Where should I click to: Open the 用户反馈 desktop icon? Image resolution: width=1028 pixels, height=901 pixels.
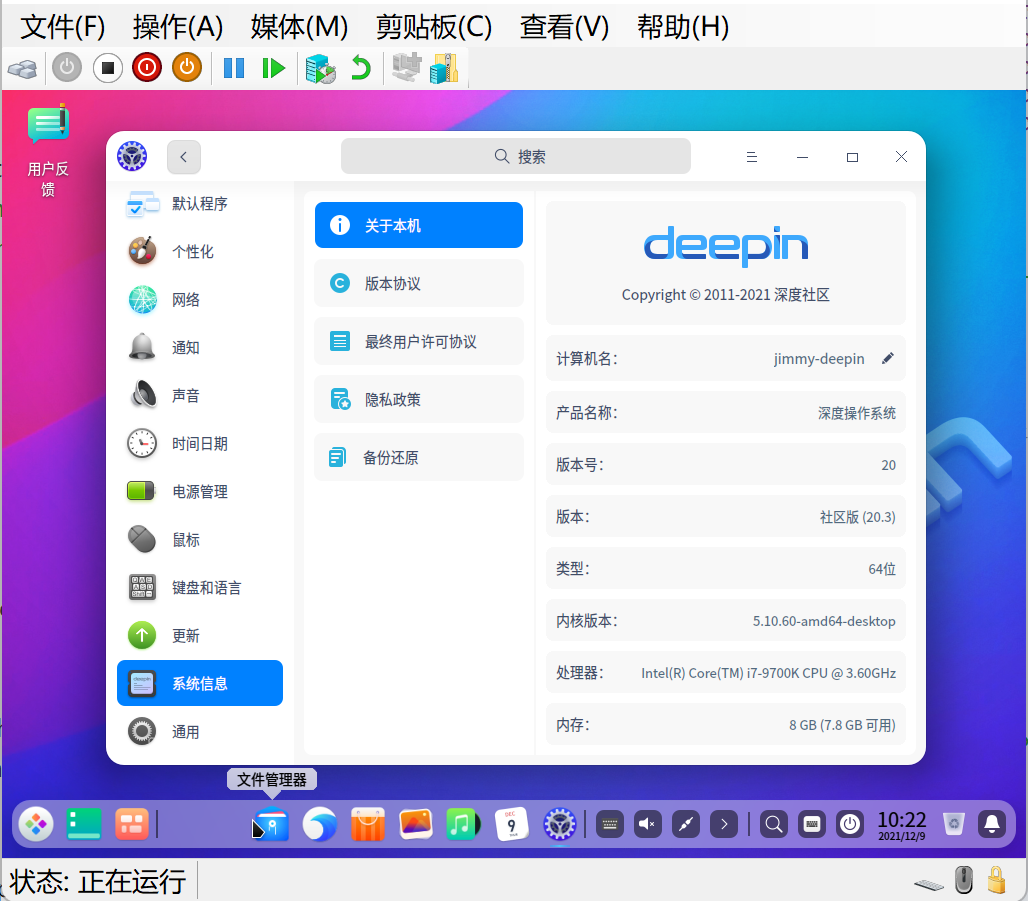pos(48,151)
